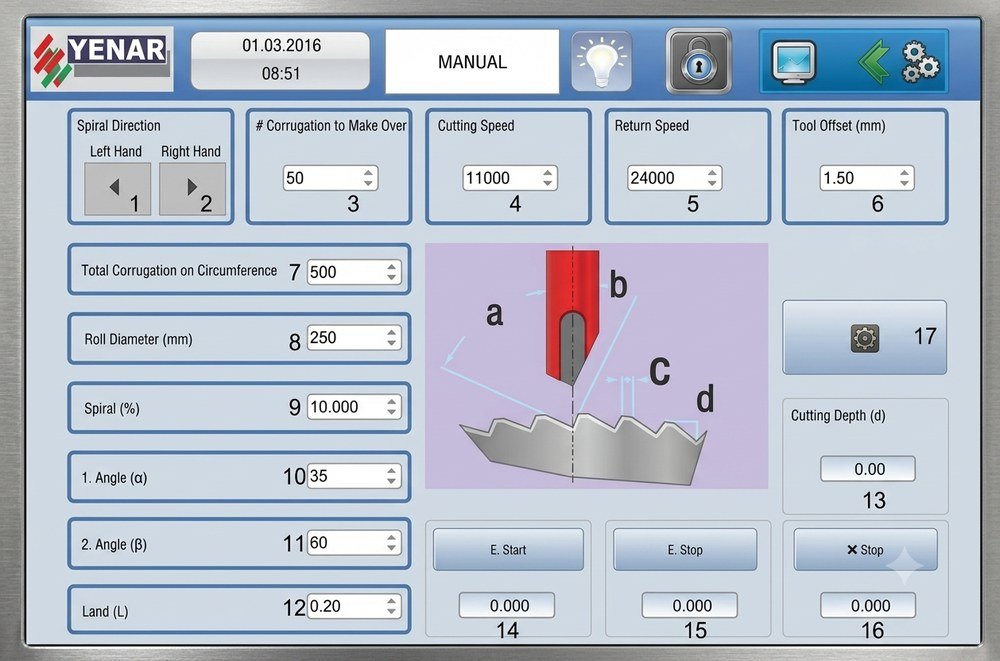Click the YENAR logo
1000x661 pixels.
(x=102, y=60)
